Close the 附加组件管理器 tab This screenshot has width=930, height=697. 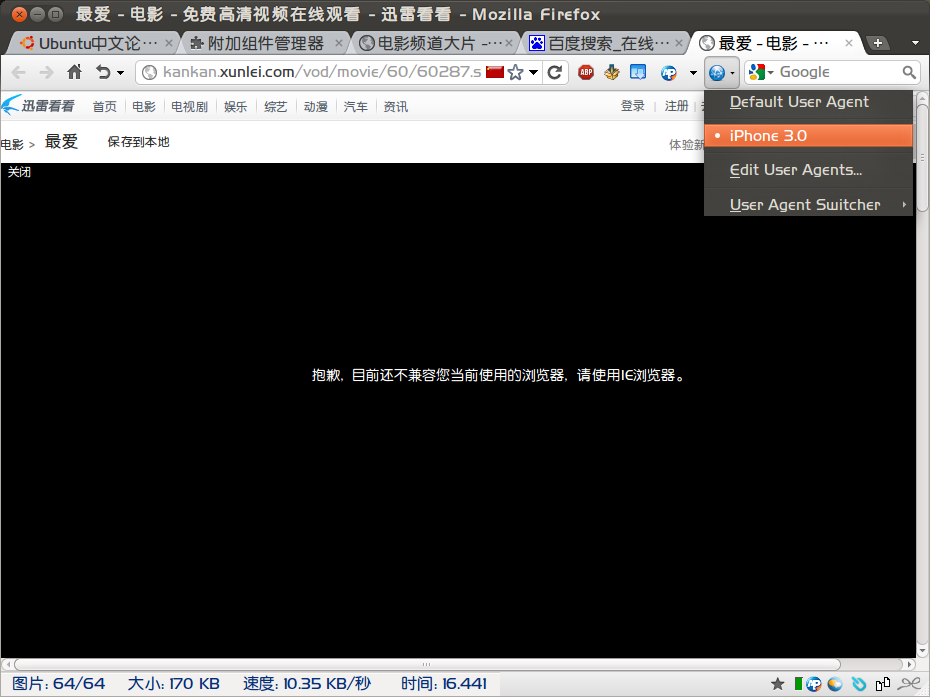pos(339,43)
